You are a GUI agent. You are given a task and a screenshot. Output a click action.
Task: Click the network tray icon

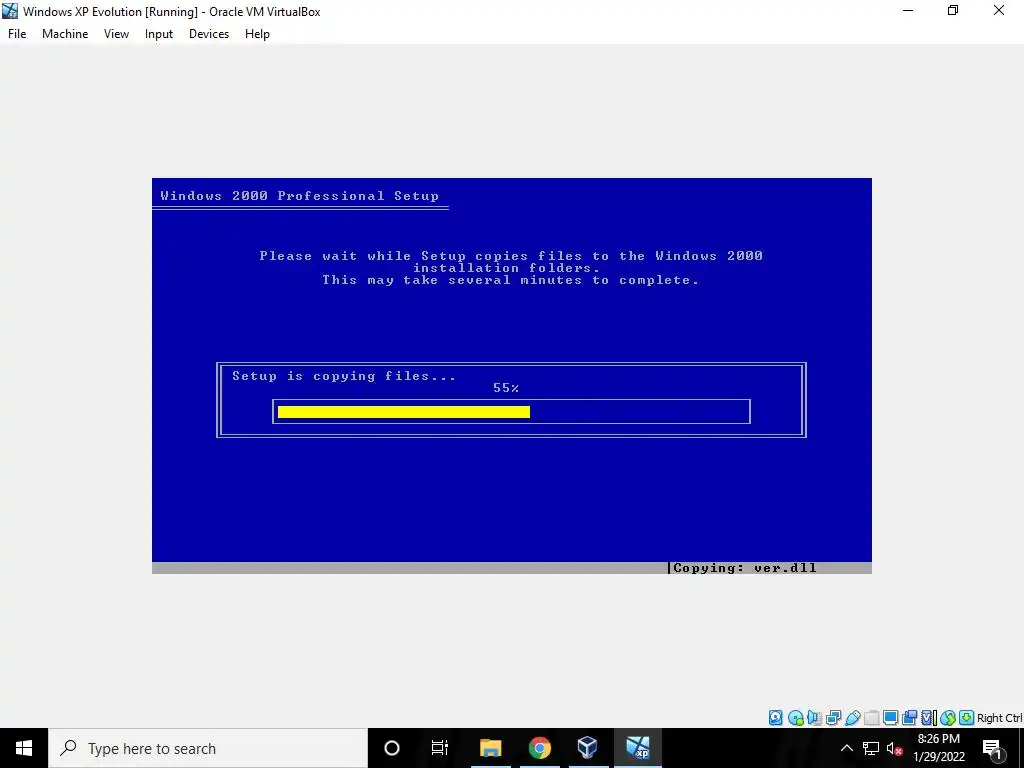click(x=871, y=748)
